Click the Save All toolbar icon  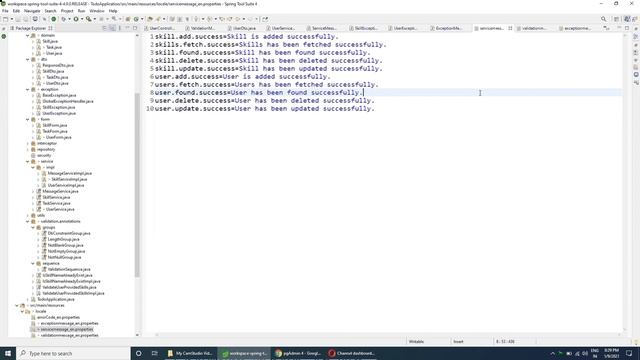pyautogui.click(x=25, y=19)
